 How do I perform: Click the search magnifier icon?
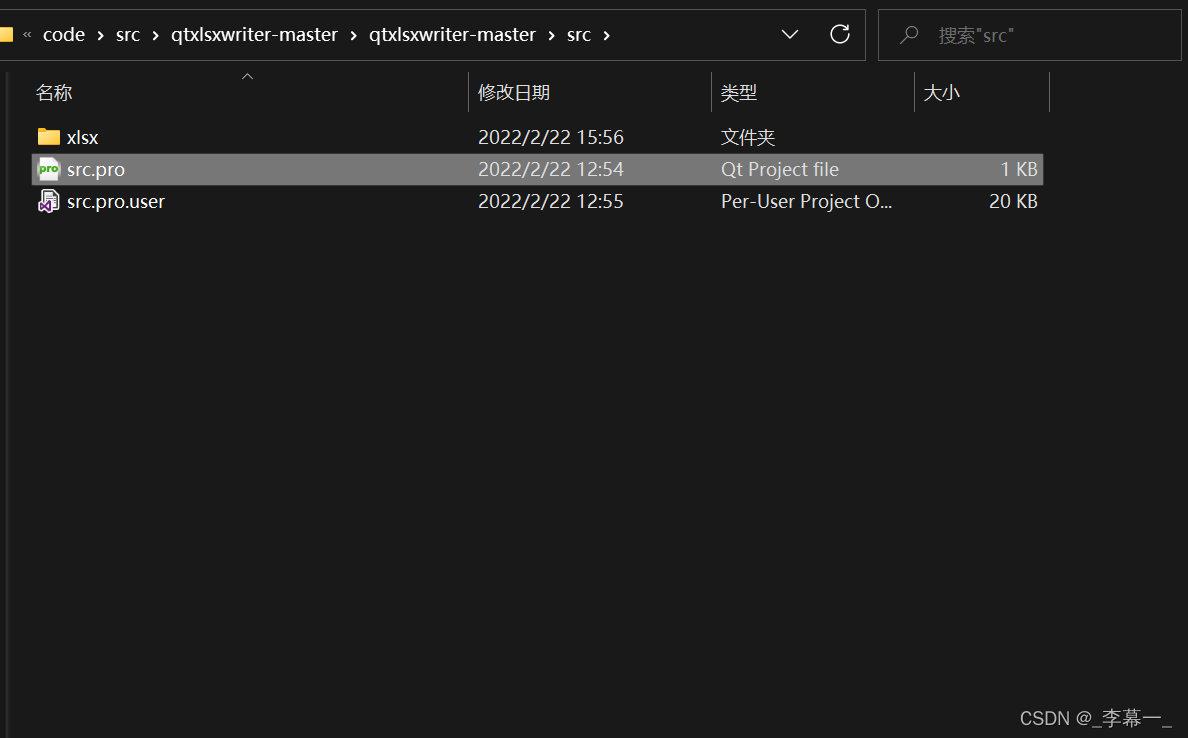908,35
